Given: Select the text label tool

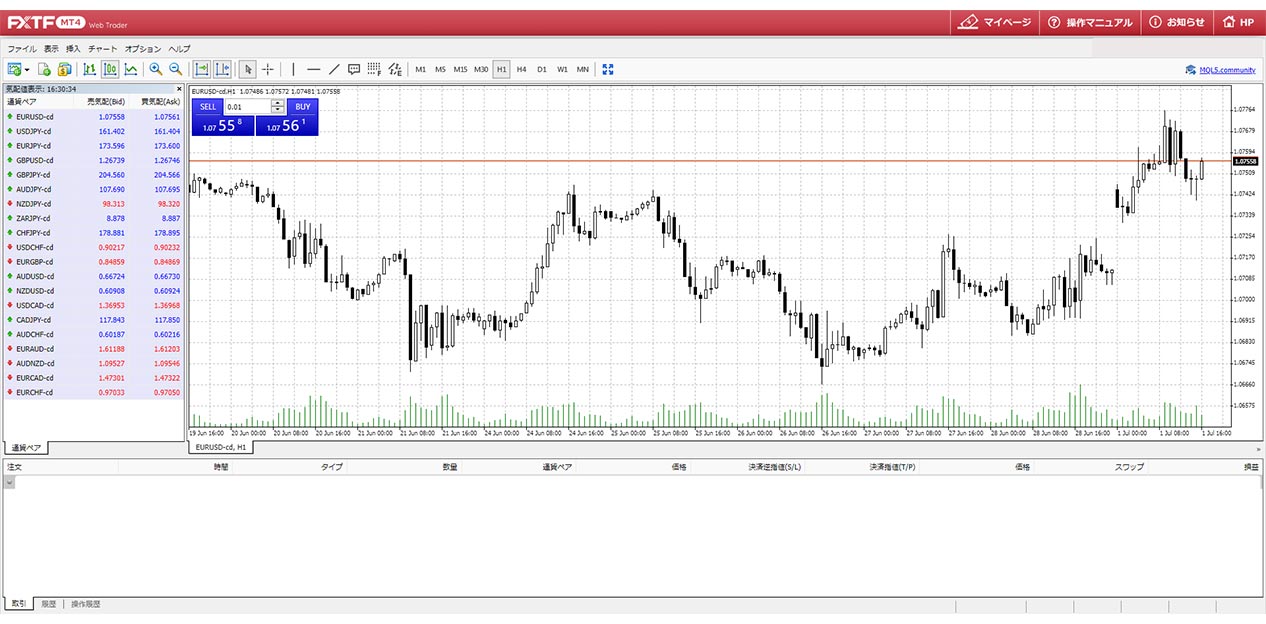Looking at the screenshot, I should [x=354, y=69].
